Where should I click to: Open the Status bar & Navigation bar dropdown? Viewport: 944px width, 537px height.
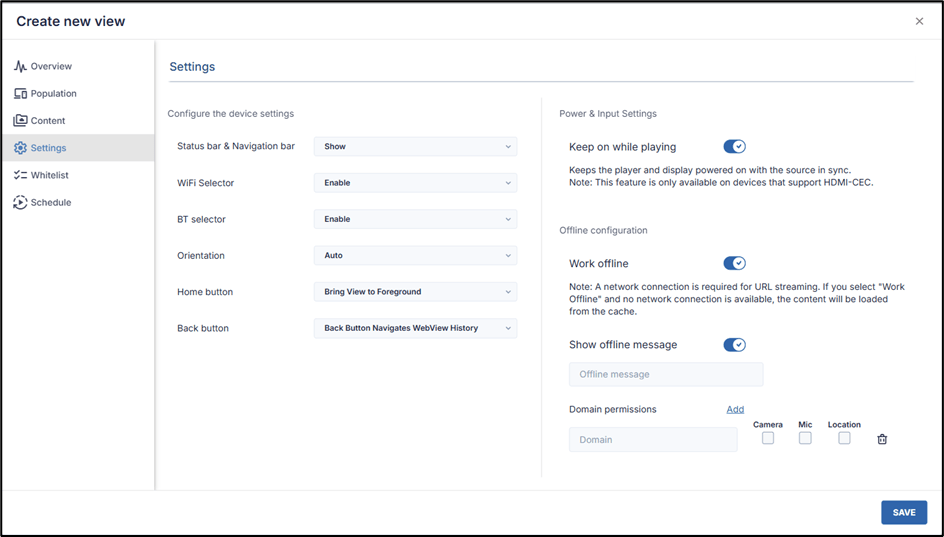click(415, 146)
